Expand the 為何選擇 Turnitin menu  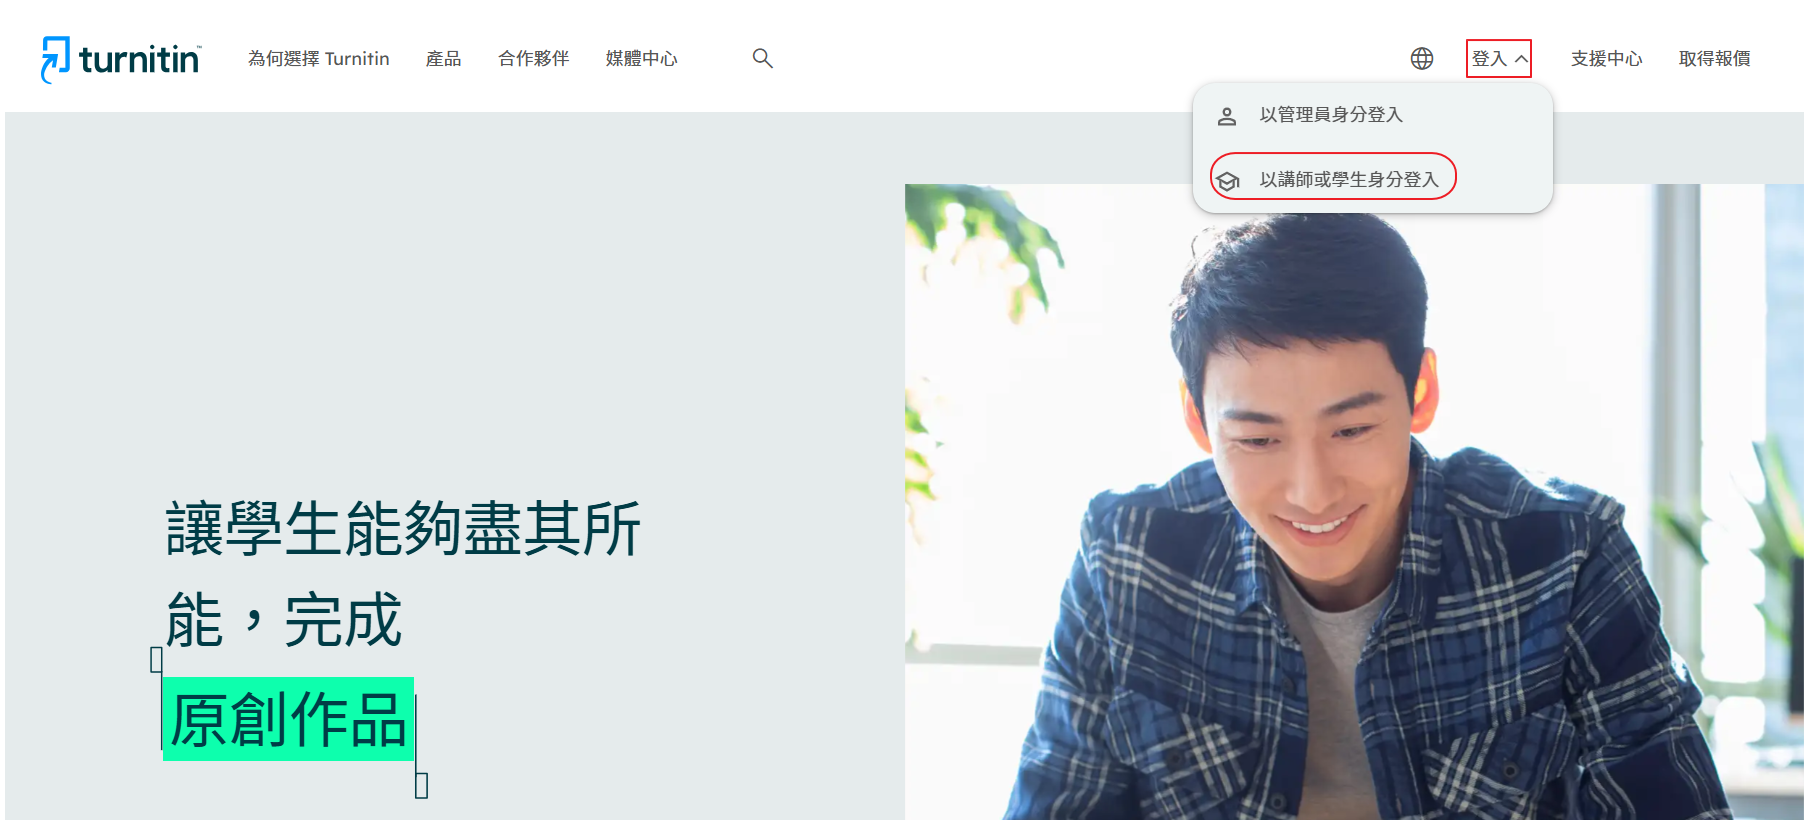point(318,59)
